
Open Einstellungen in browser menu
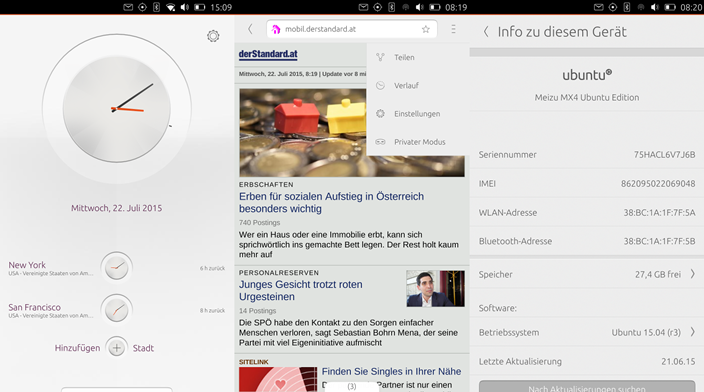coord(418,114)
